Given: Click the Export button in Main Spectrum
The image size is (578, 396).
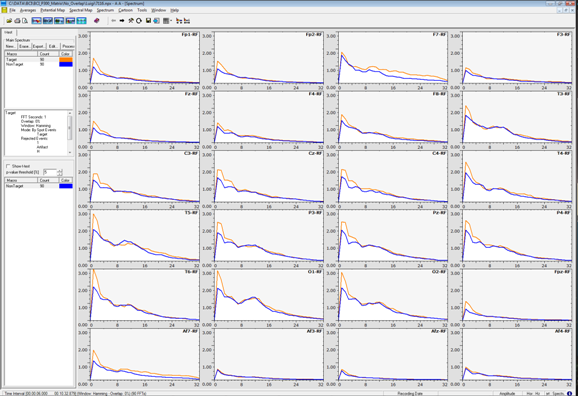Looking at the screenshot, I should tap(38, 46).
